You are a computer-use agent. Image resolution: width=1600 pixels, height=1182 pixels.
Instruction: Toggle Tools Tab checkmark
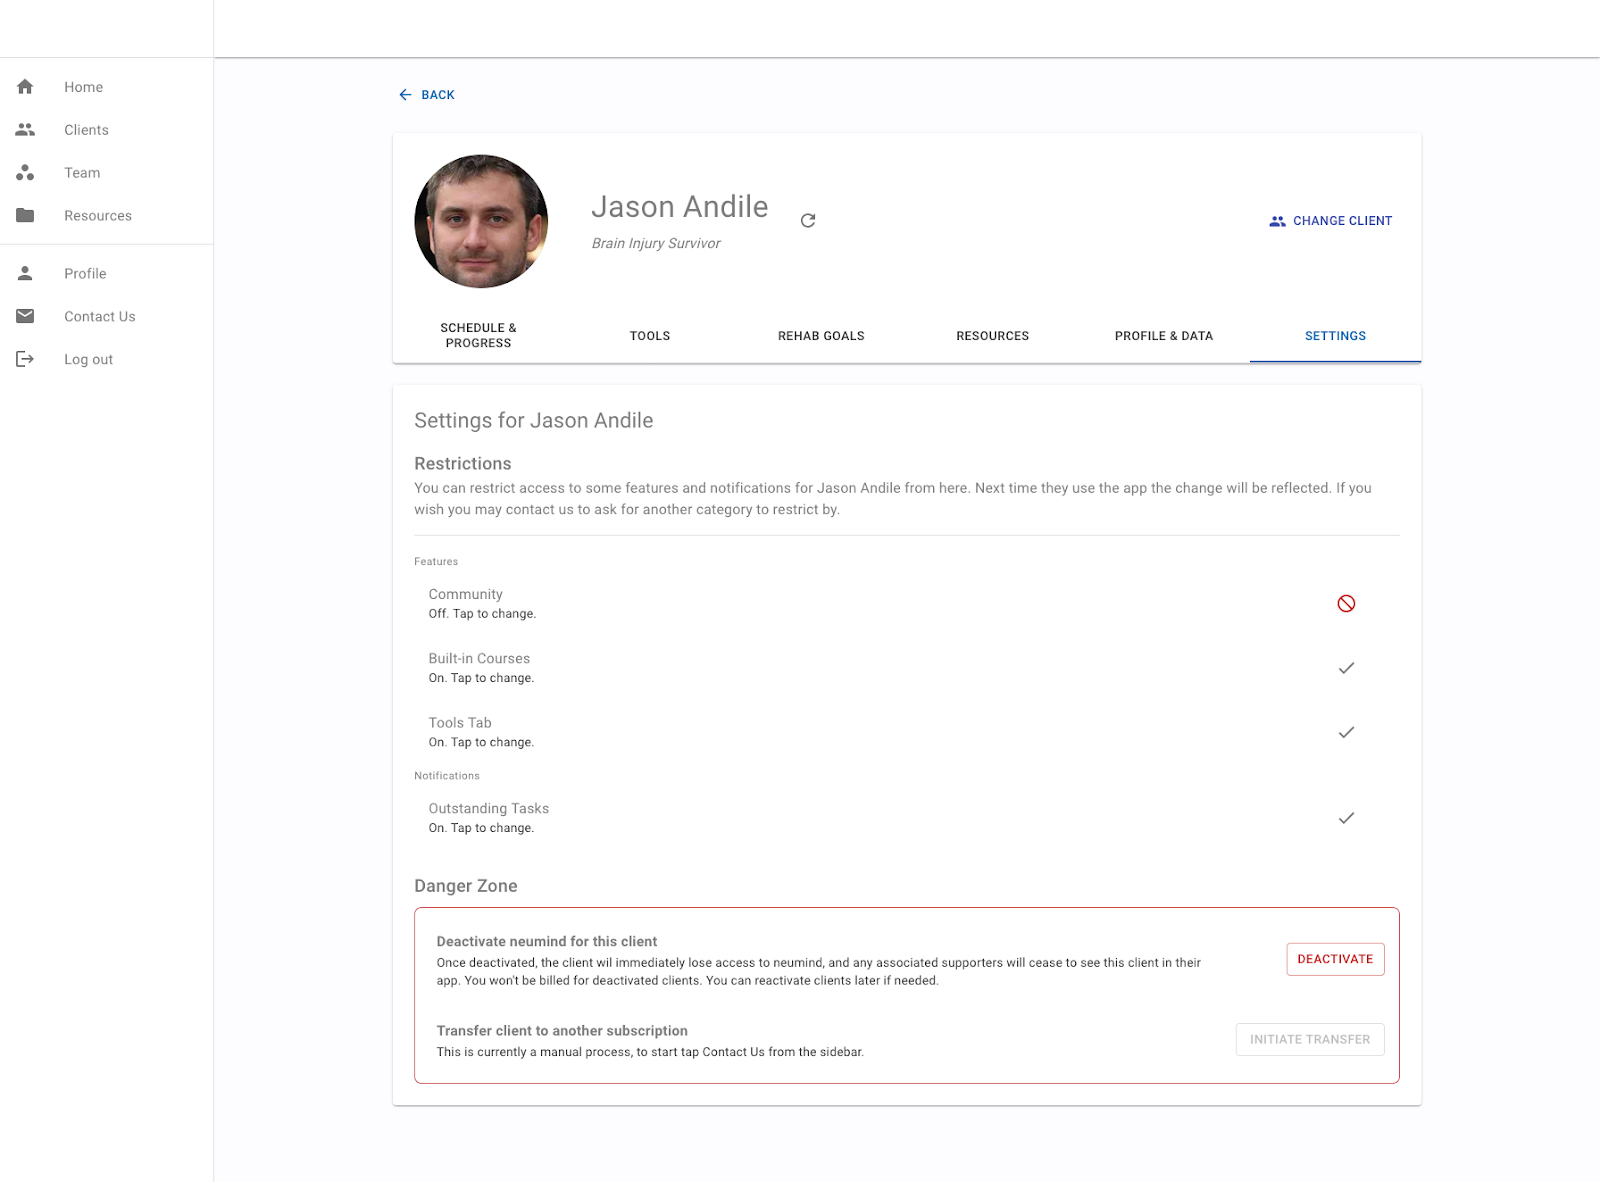[1346, 732]
